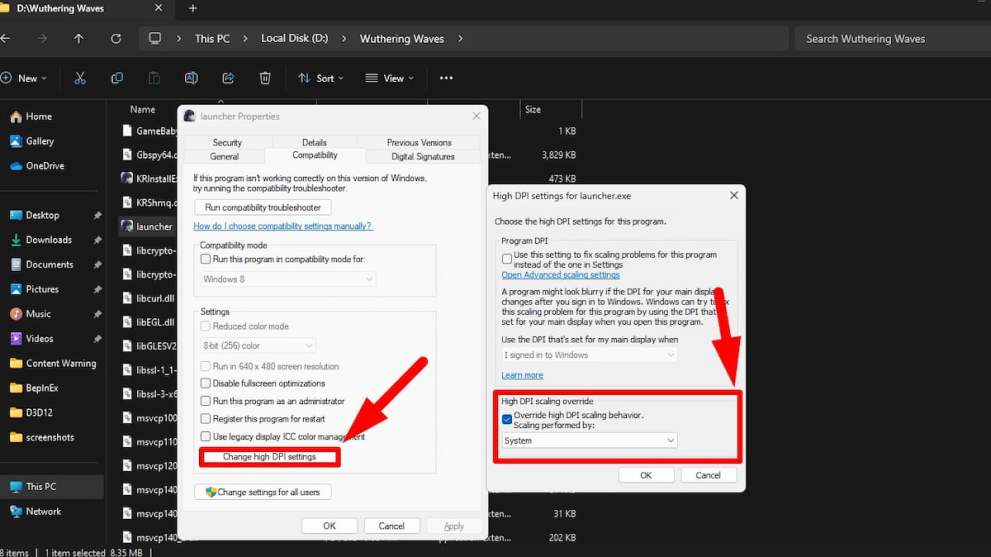Open Advanced scaling settings link

[560, 275]
